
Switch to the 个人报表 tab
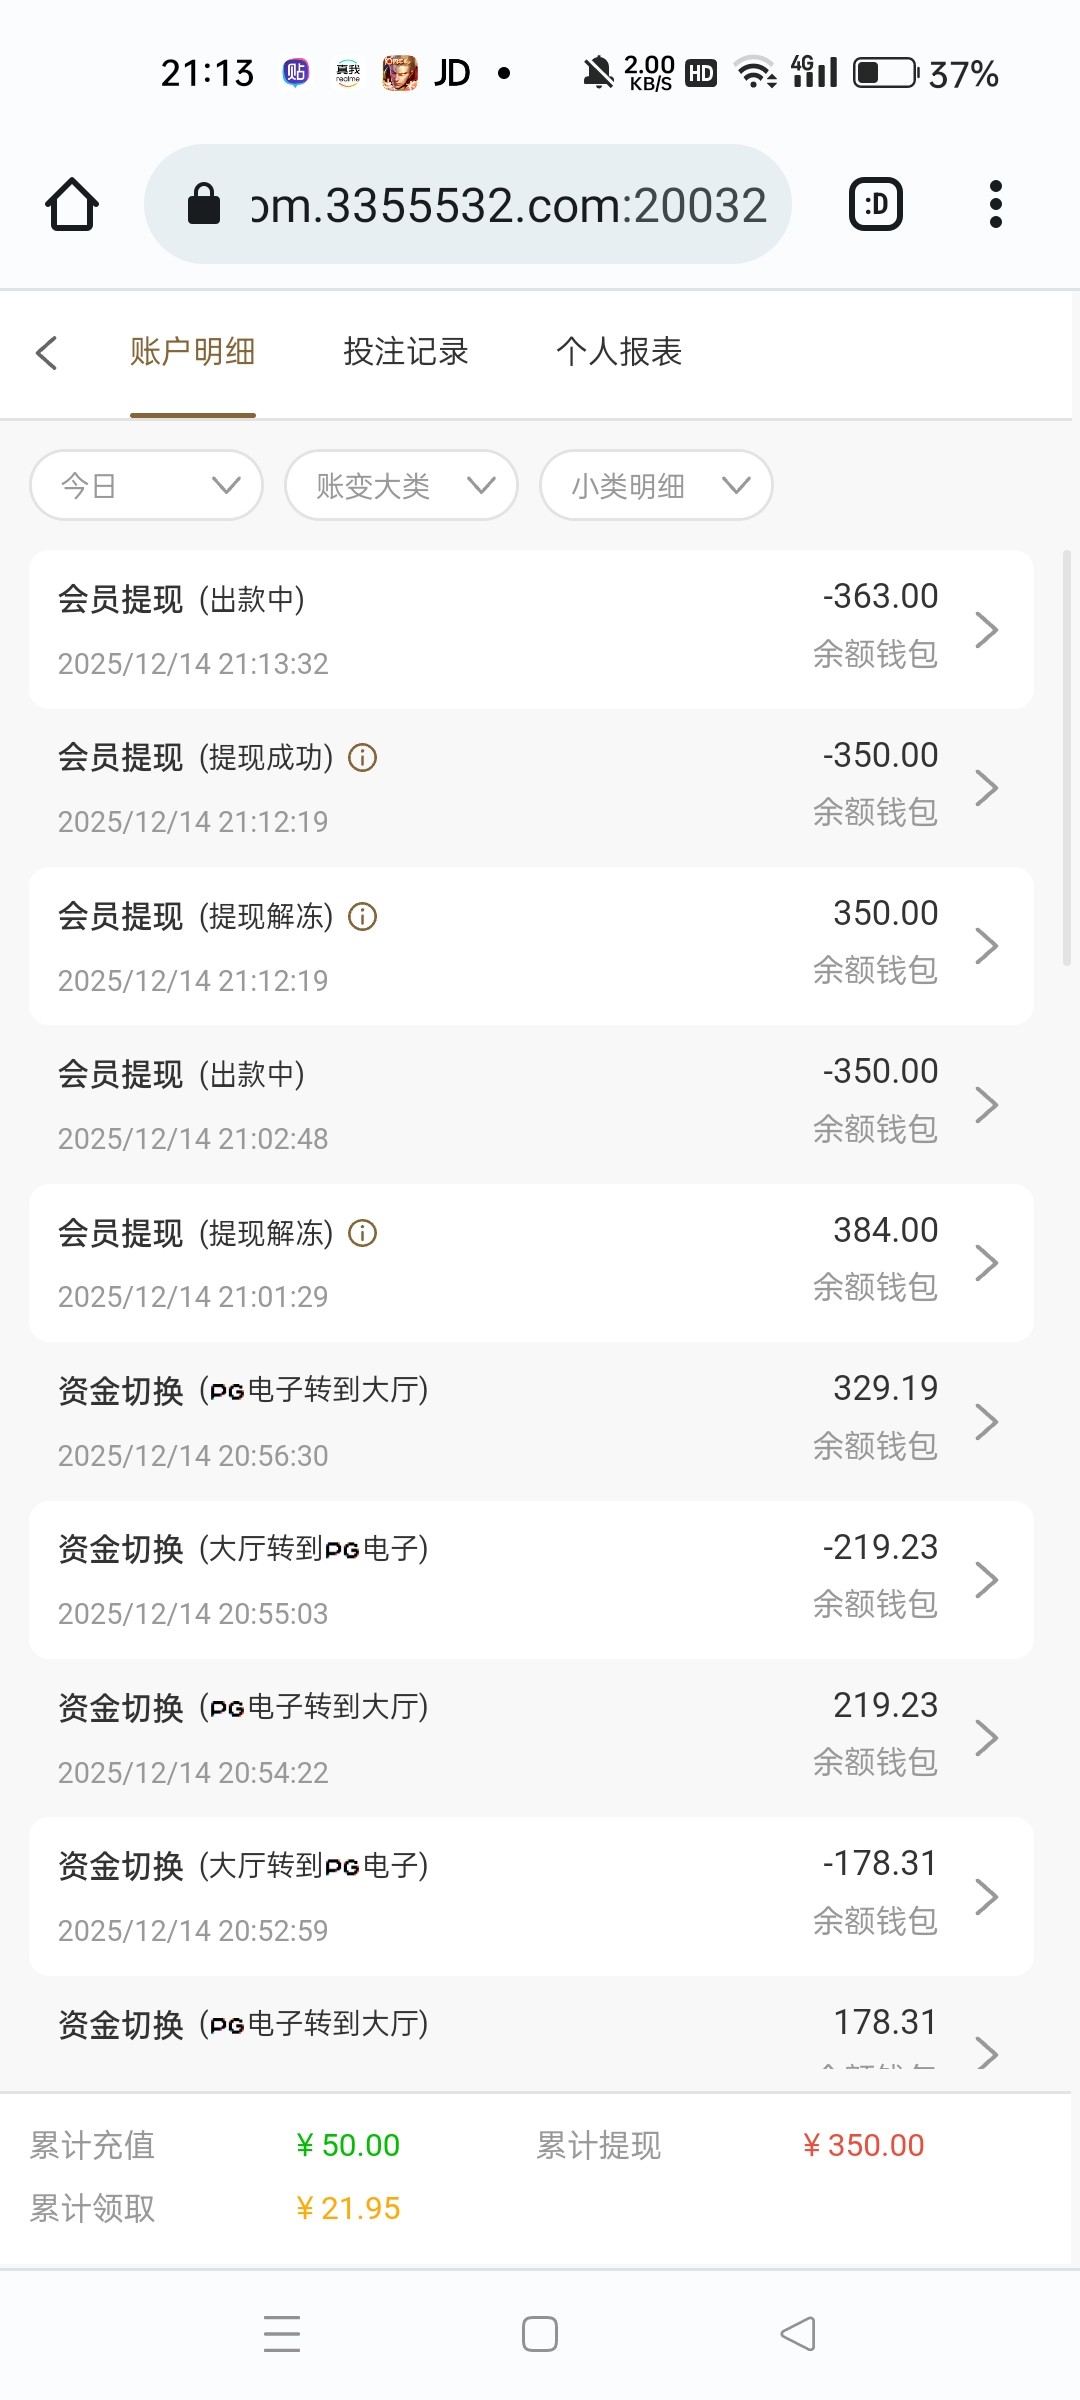coord(619,352)
